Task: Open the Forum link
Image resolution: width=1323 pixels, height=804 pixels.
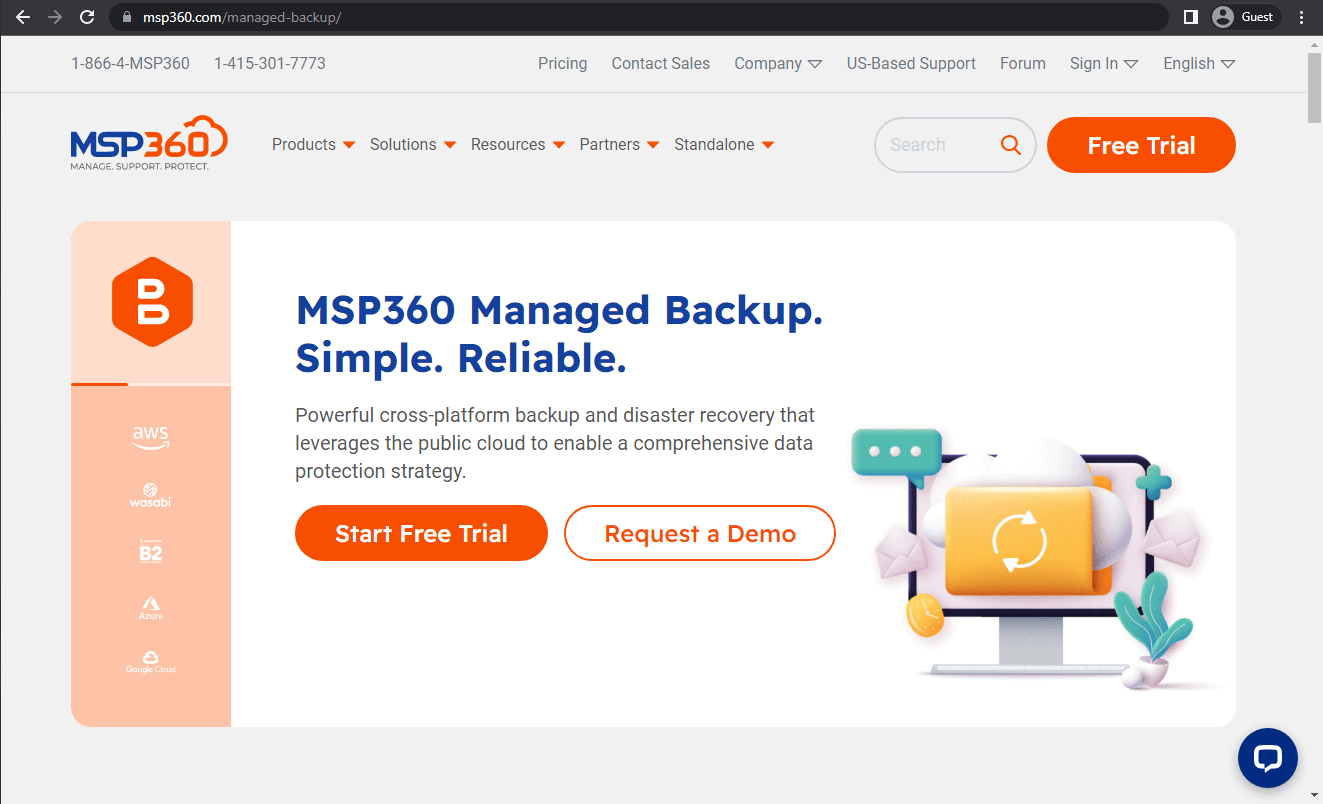Action: click(x=1022, y=64)
